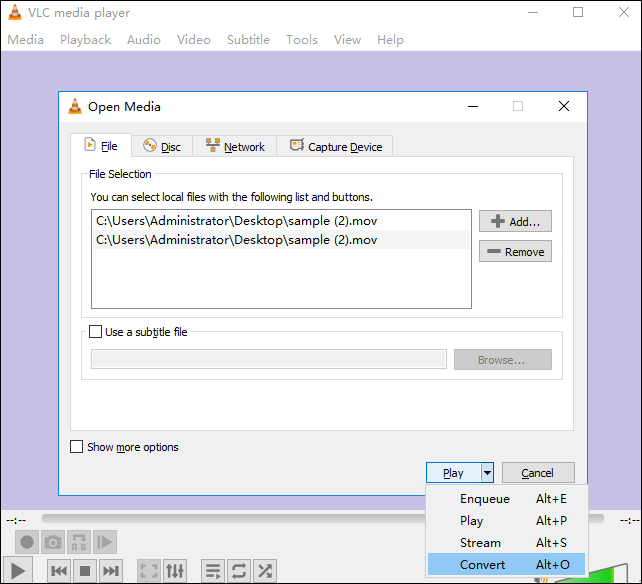Skip to next media track
The width and height of the screenshot is (642, 584).
(111, 571)
